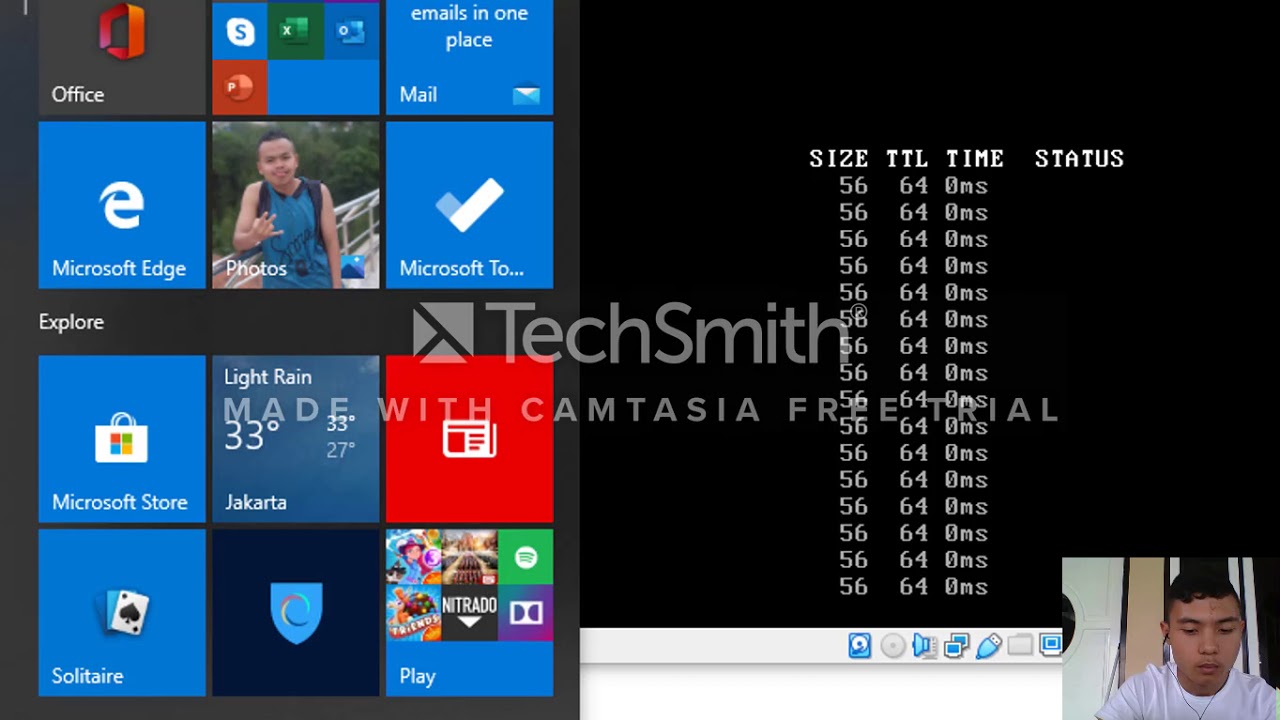Open Outlook in the Office apps tile

352,31
